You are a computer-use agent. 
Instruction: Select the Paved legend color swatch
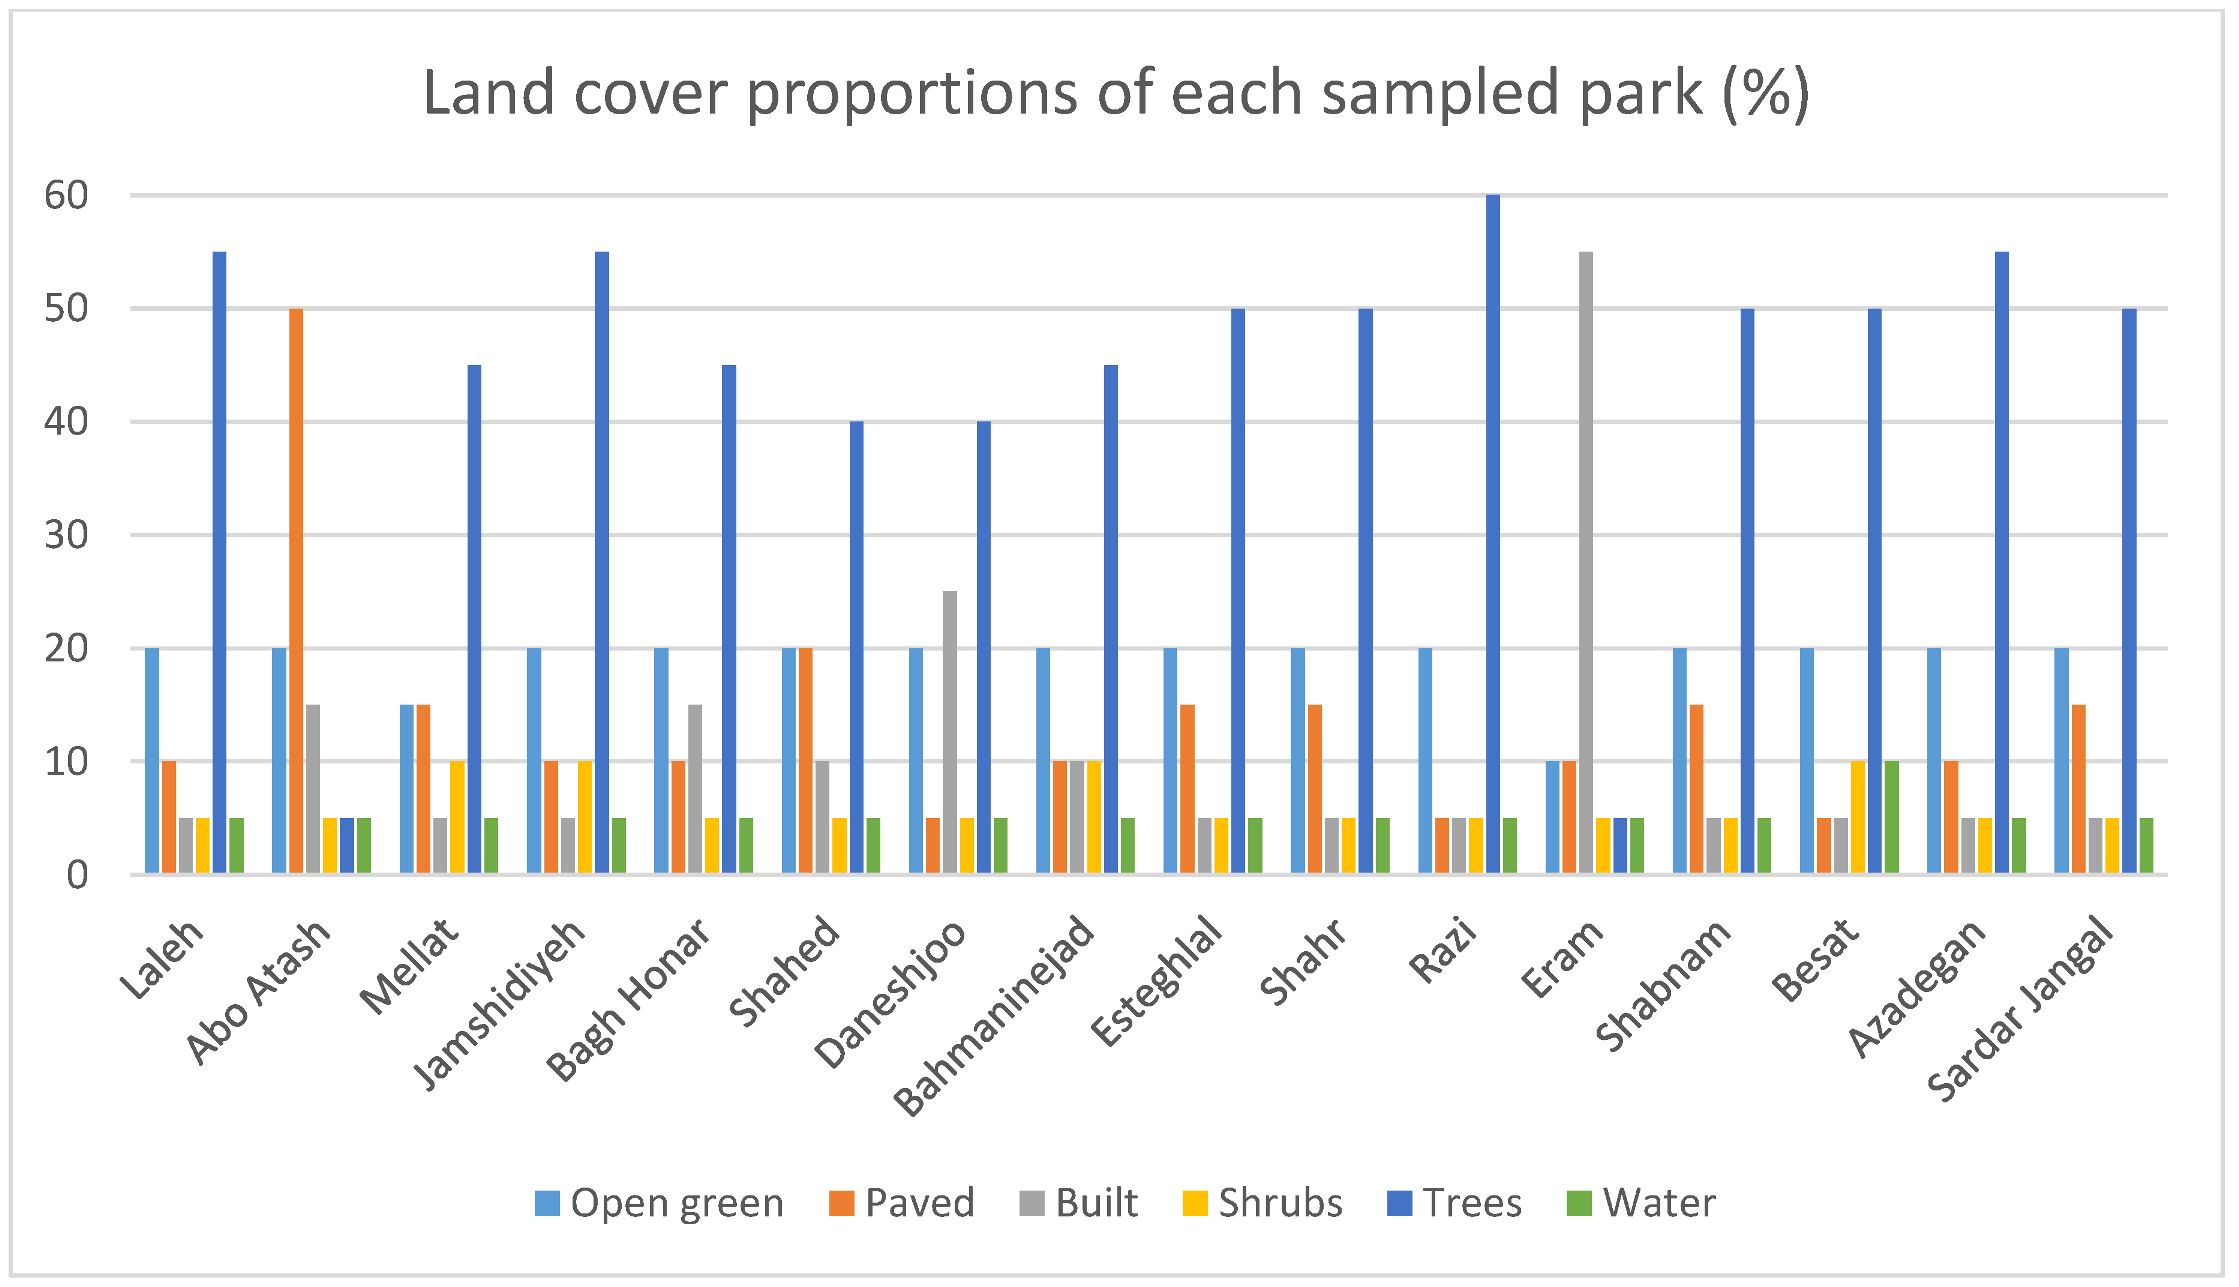coord(842,1203)
